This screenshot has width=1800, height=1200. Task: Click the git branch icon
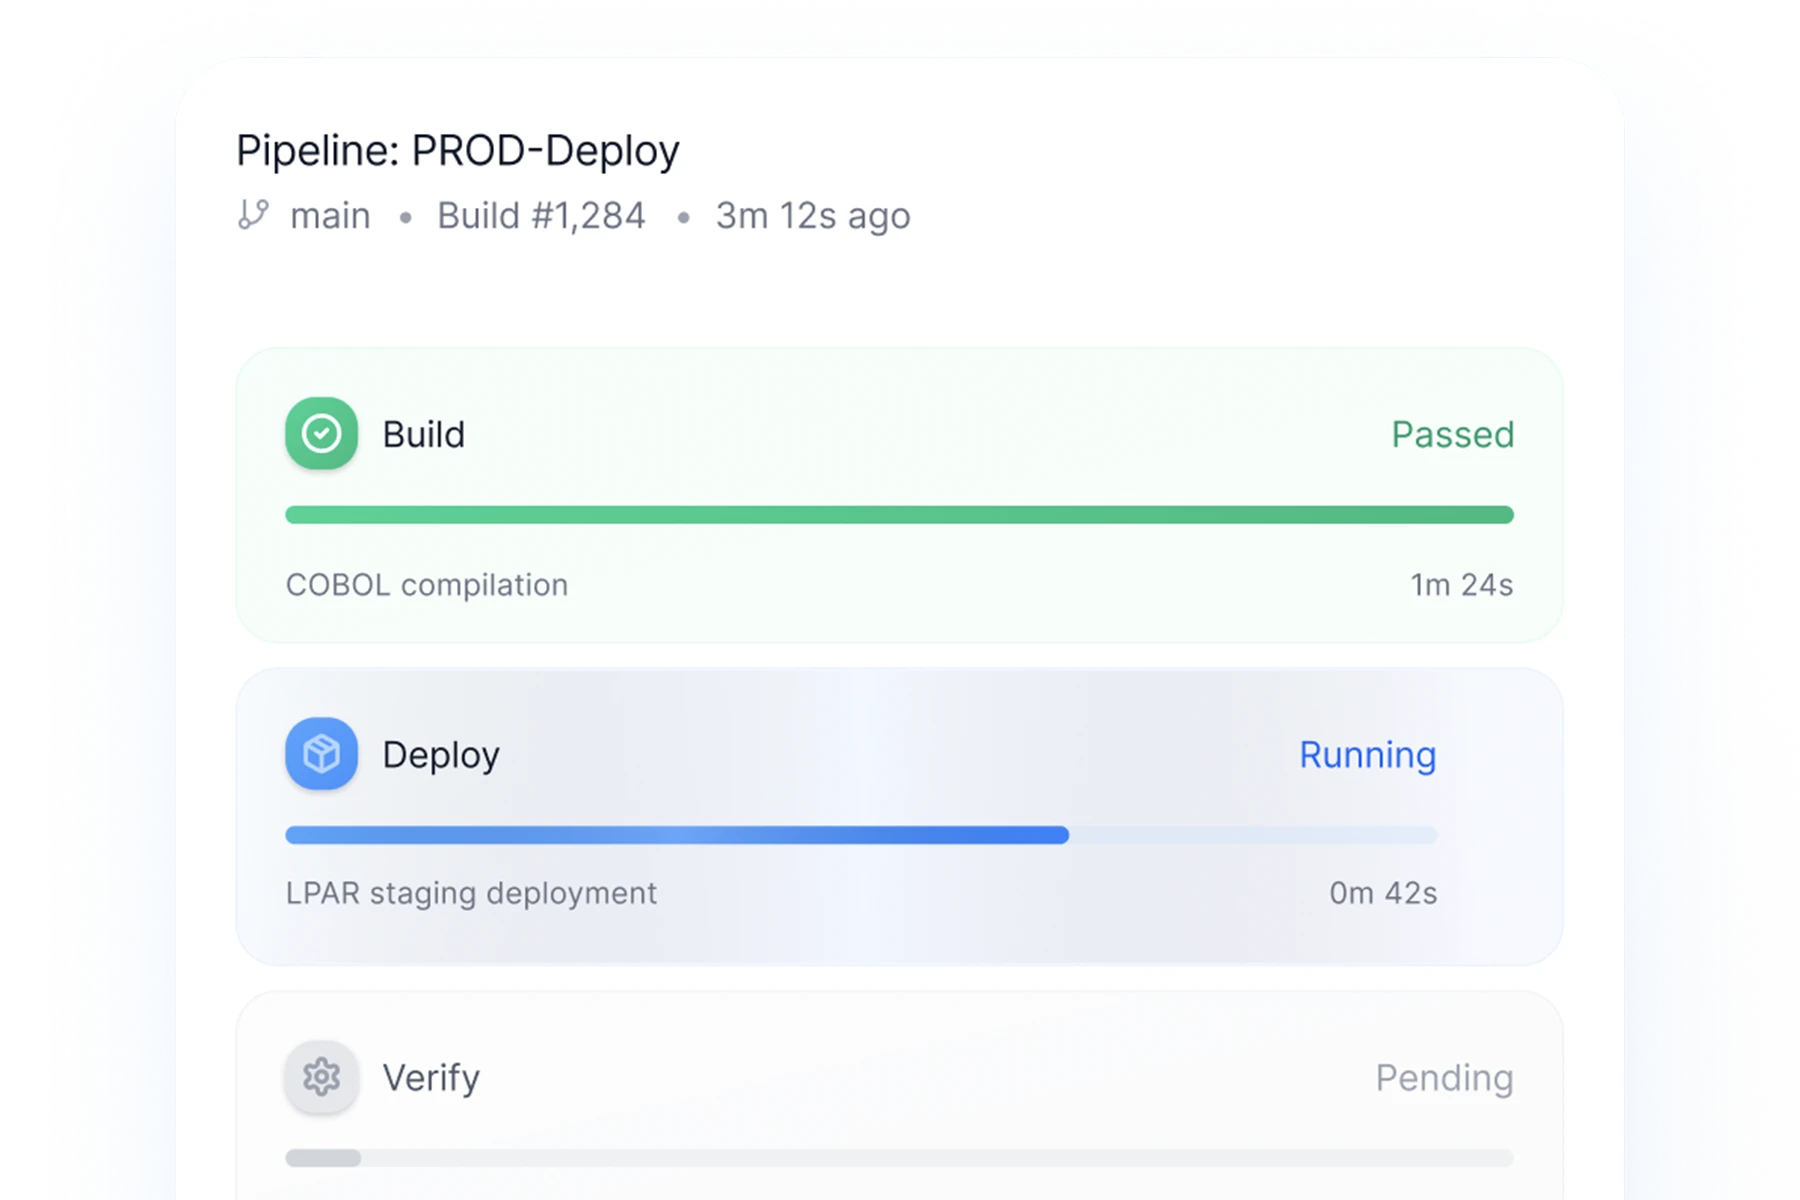tap(253, 215)
